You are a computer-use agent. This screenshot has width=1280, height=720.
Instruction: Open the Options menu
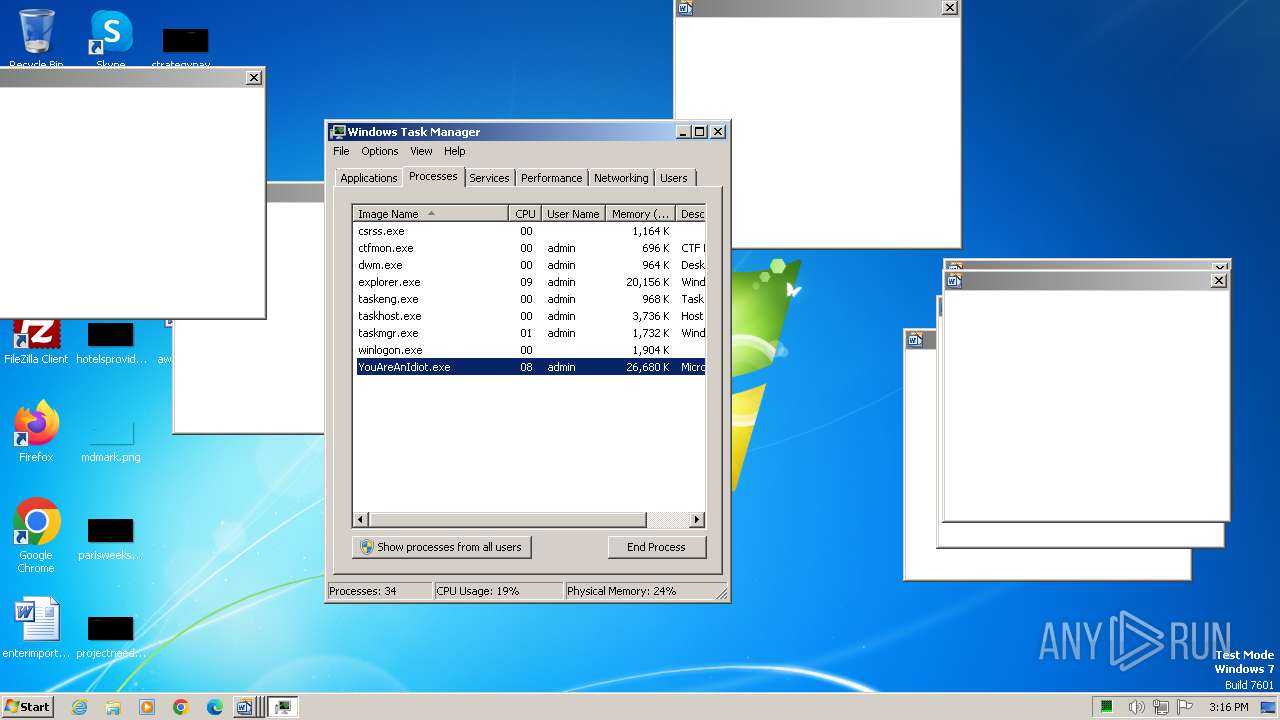[x=380, y=151]
